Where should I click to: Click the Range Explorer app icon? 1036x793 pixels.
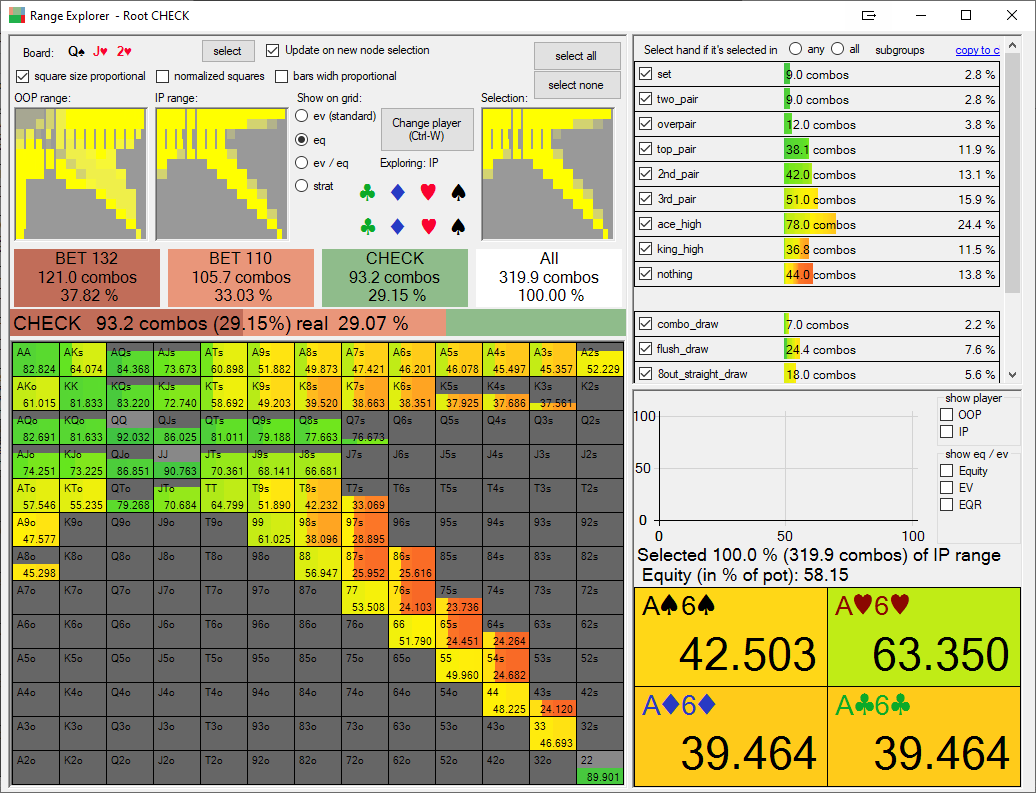[x=17, y=15]
